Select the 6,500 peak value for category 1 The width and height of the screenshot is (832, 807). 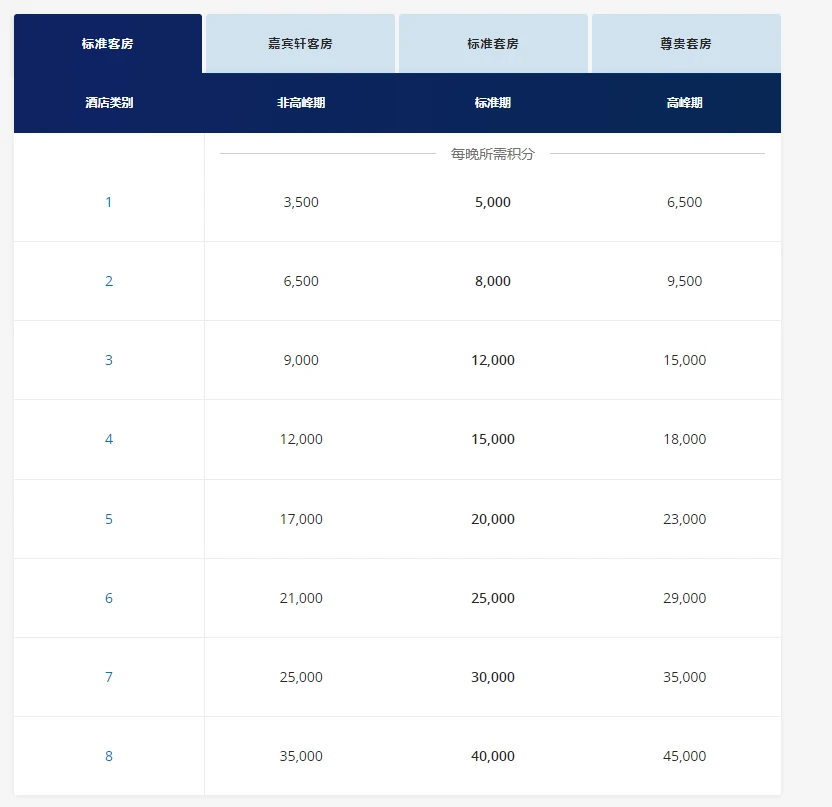684,202
